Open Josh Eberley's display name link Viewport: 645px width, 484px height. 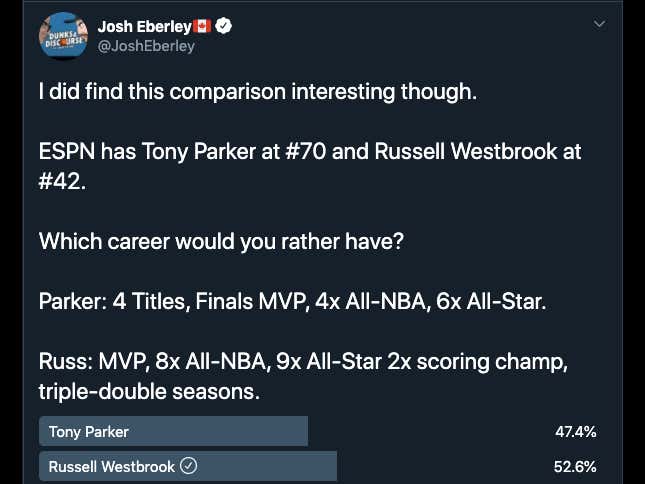(144, 26)
